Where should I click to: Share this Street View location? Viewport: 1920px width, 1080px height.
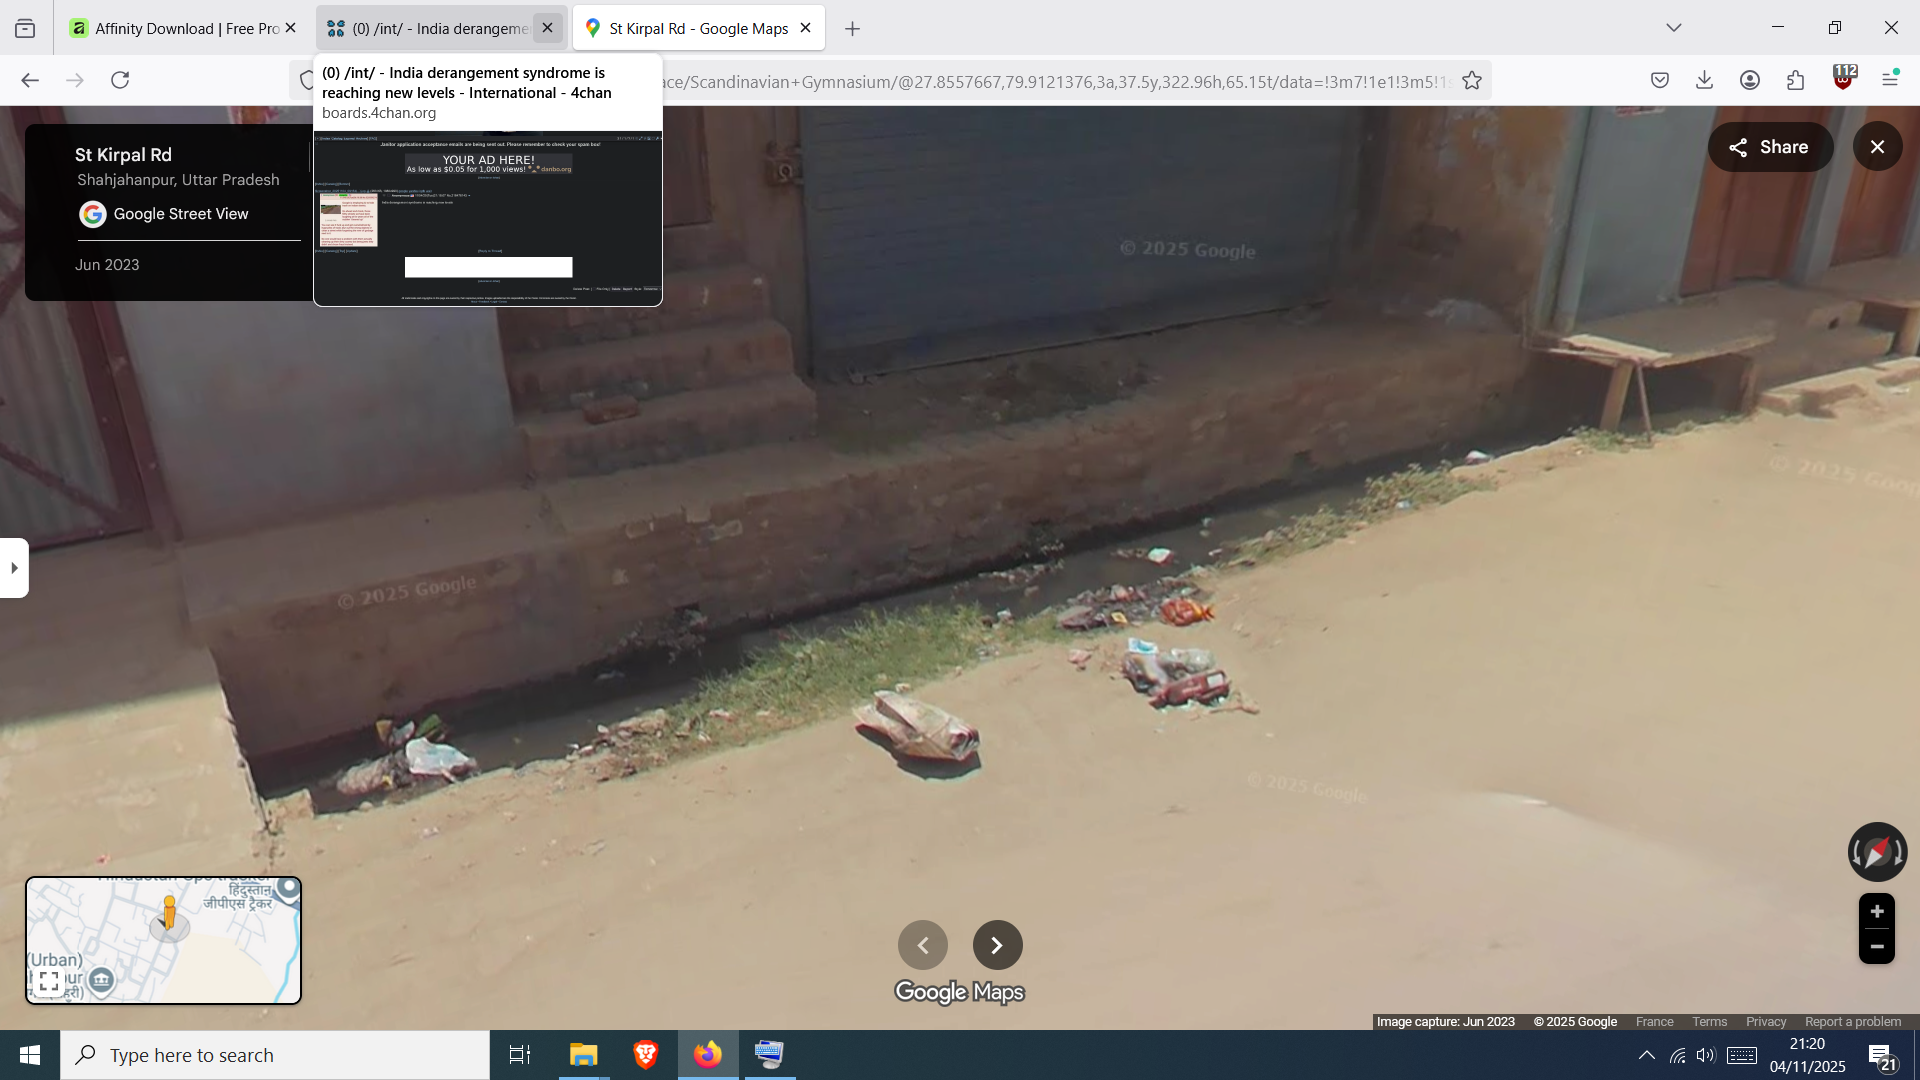coord(1770,147)
